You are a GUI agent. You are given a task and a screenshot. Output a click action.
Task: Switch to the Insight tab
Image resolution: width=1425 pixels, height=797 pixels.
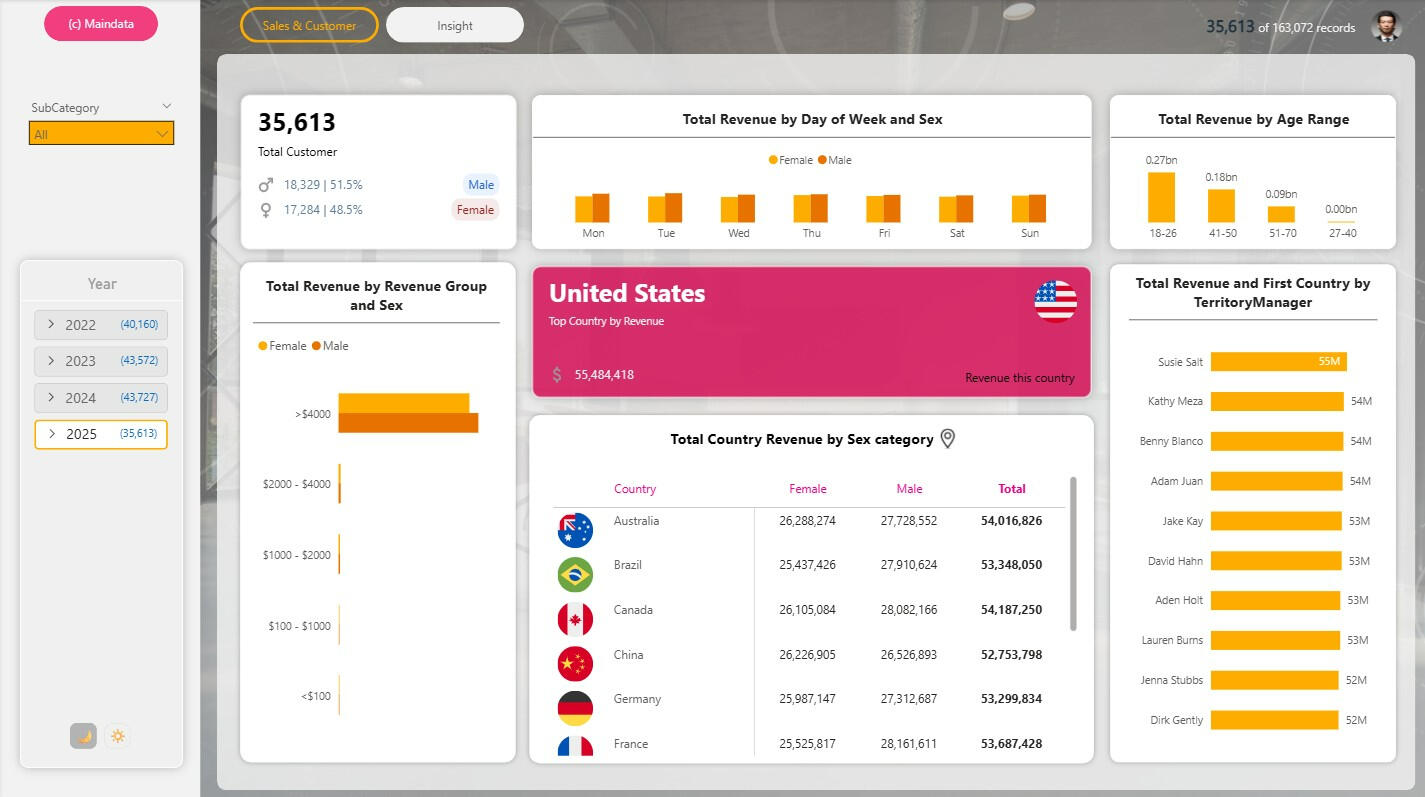pyautogui.click(x=455, y=25)
